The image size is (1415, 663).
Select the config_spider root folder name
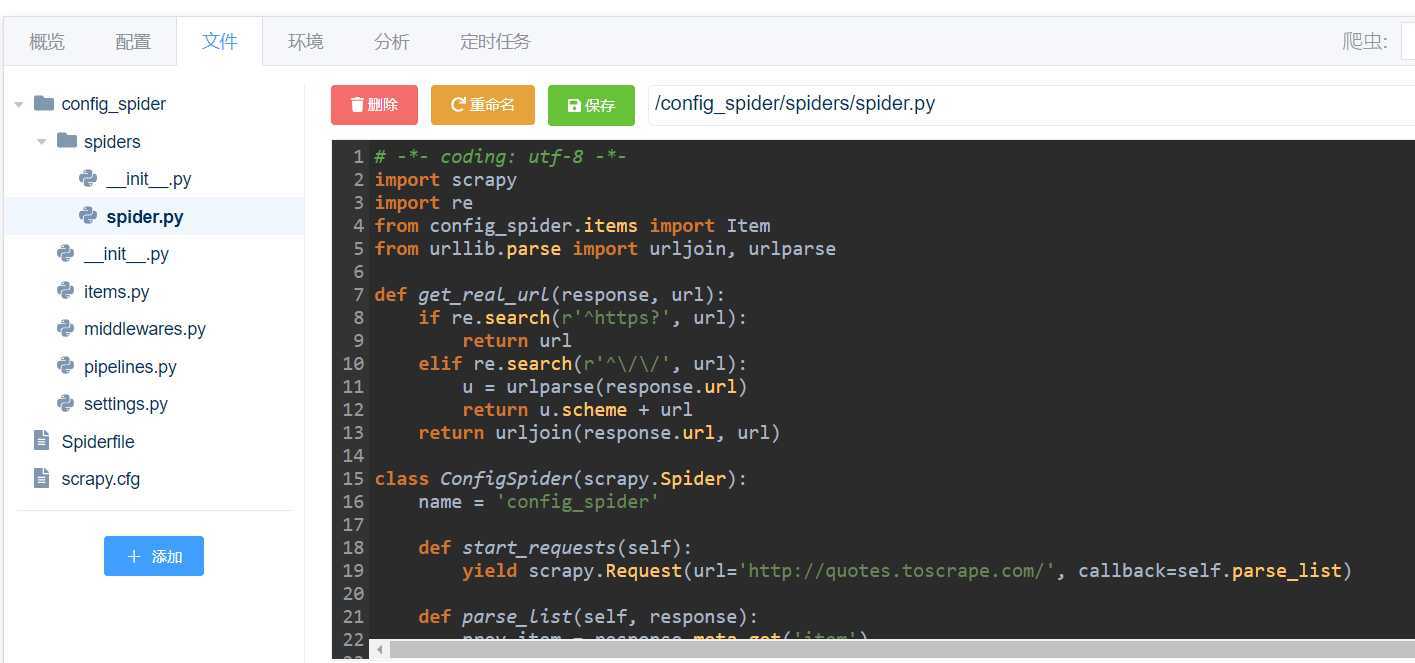pyautogui.click(x=114, y=104)
